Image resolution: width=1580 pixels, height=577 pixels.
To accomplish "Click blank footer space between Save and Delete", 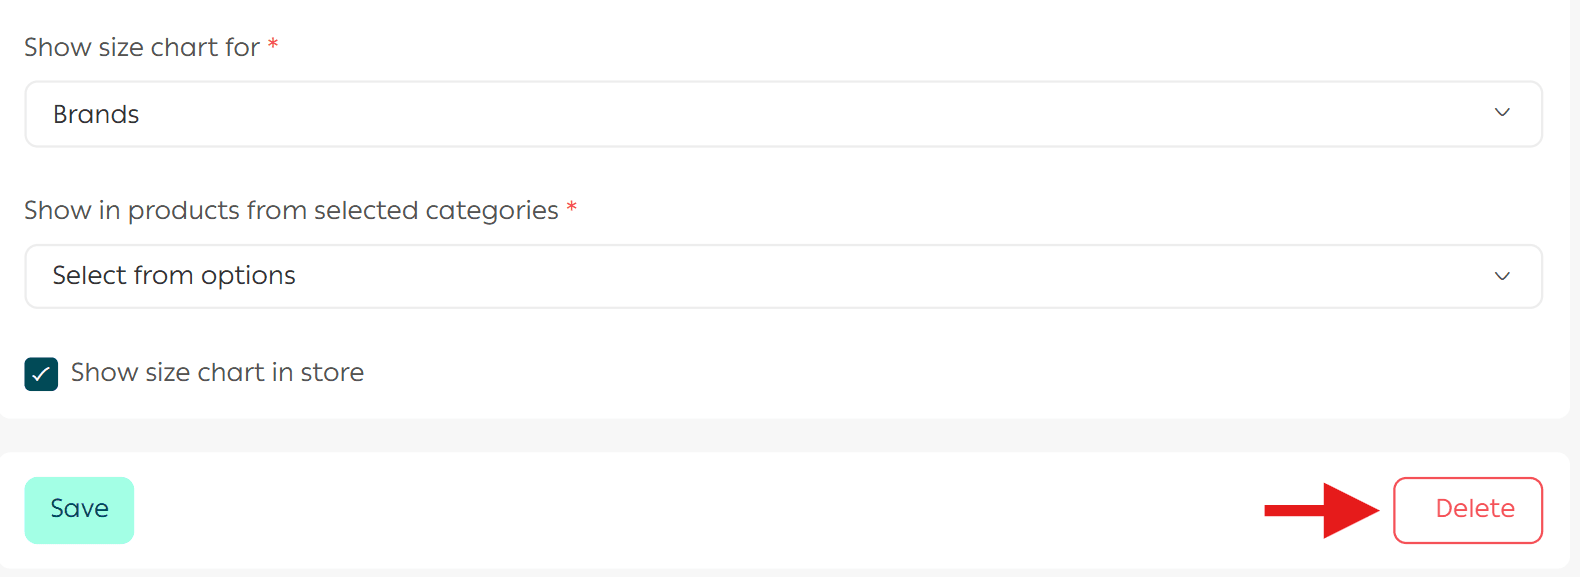I will coord(700,510).
